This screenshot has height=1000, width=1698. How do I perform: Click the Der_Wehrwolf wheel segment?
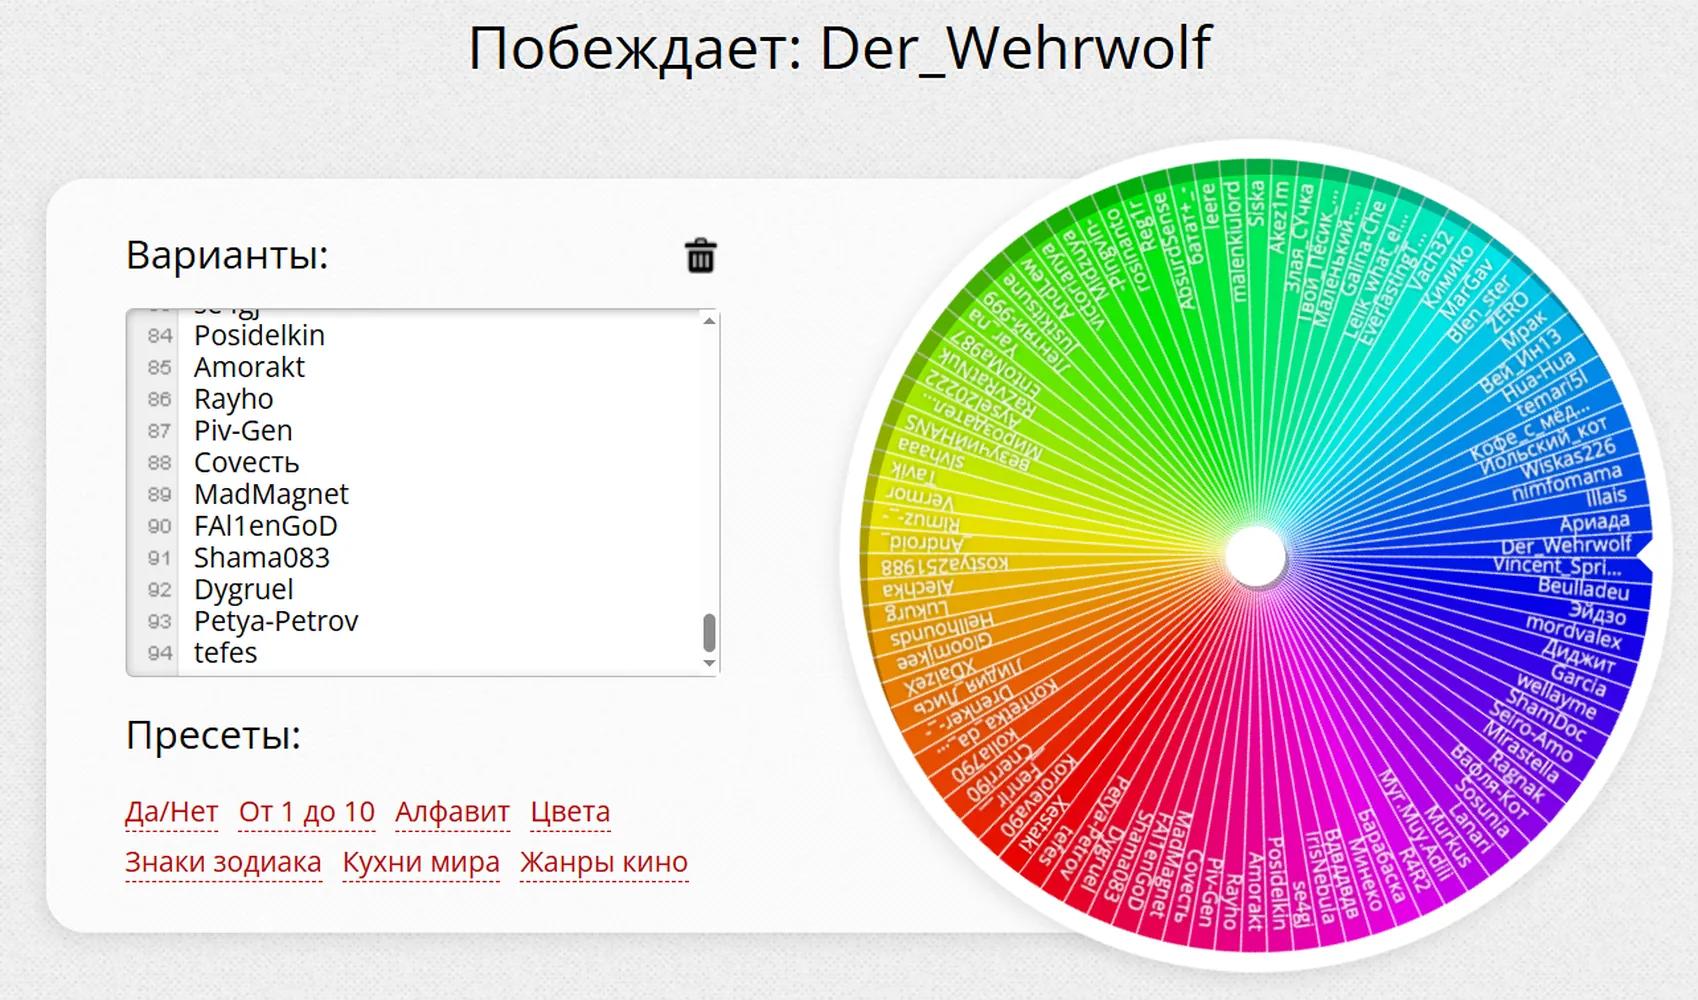click(x=1566, y=546)
